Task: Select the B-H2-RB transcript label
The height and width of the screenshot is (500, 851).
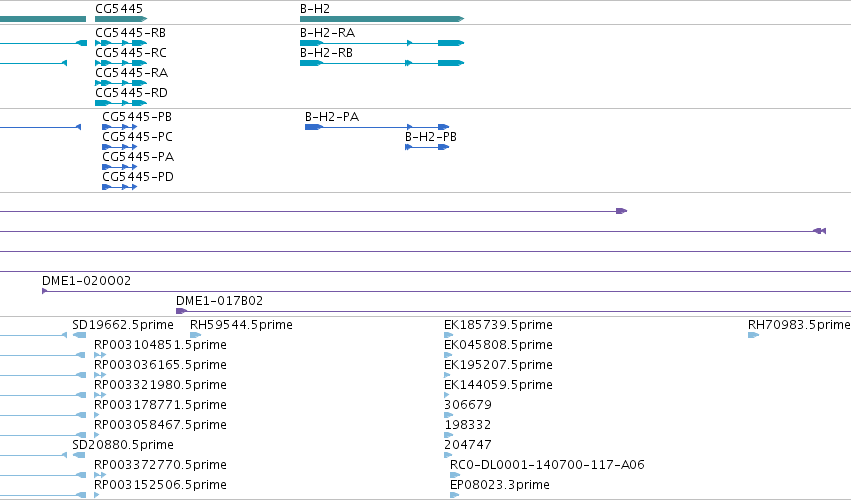Action: coord(326,53)
